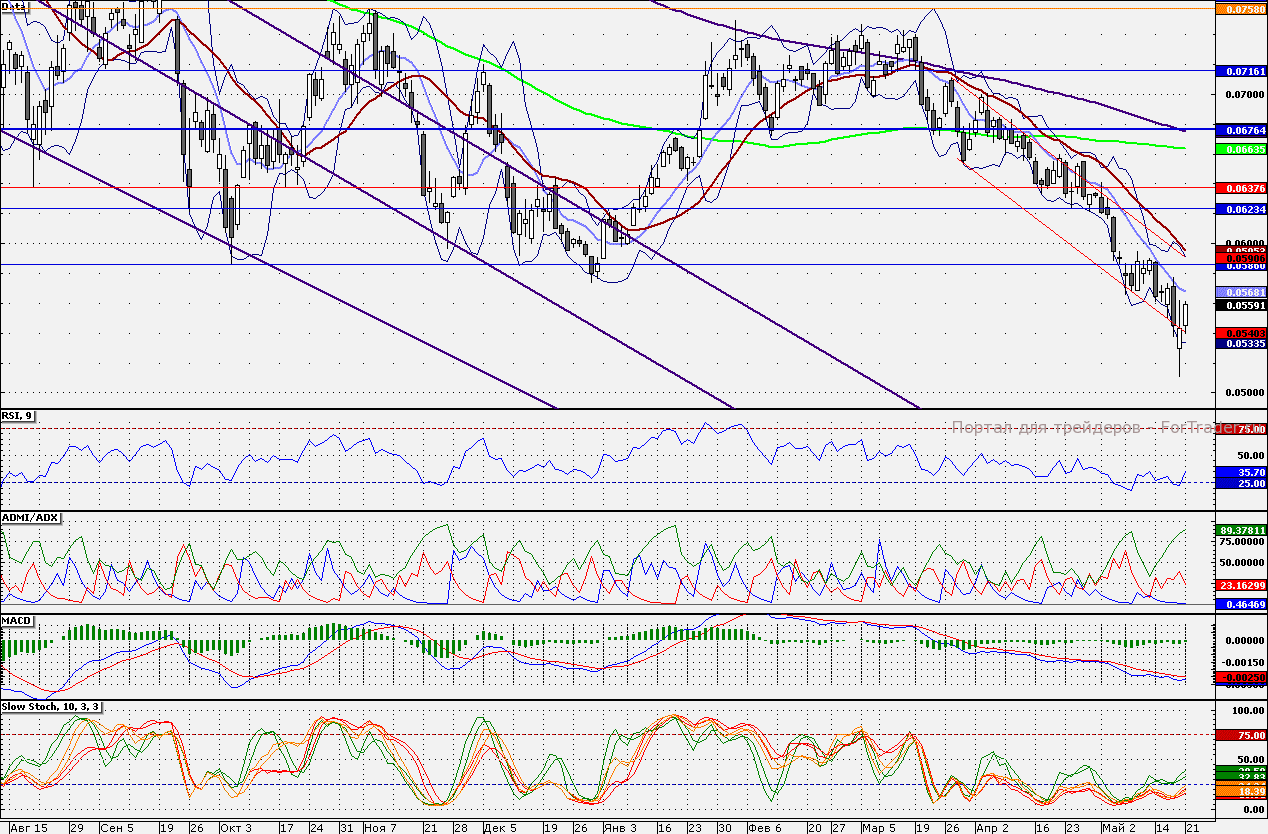The height and width of the screenshot is (834, 1268).
Task: Click the RSI lower level label 25.00
Action: [1240, 484]
